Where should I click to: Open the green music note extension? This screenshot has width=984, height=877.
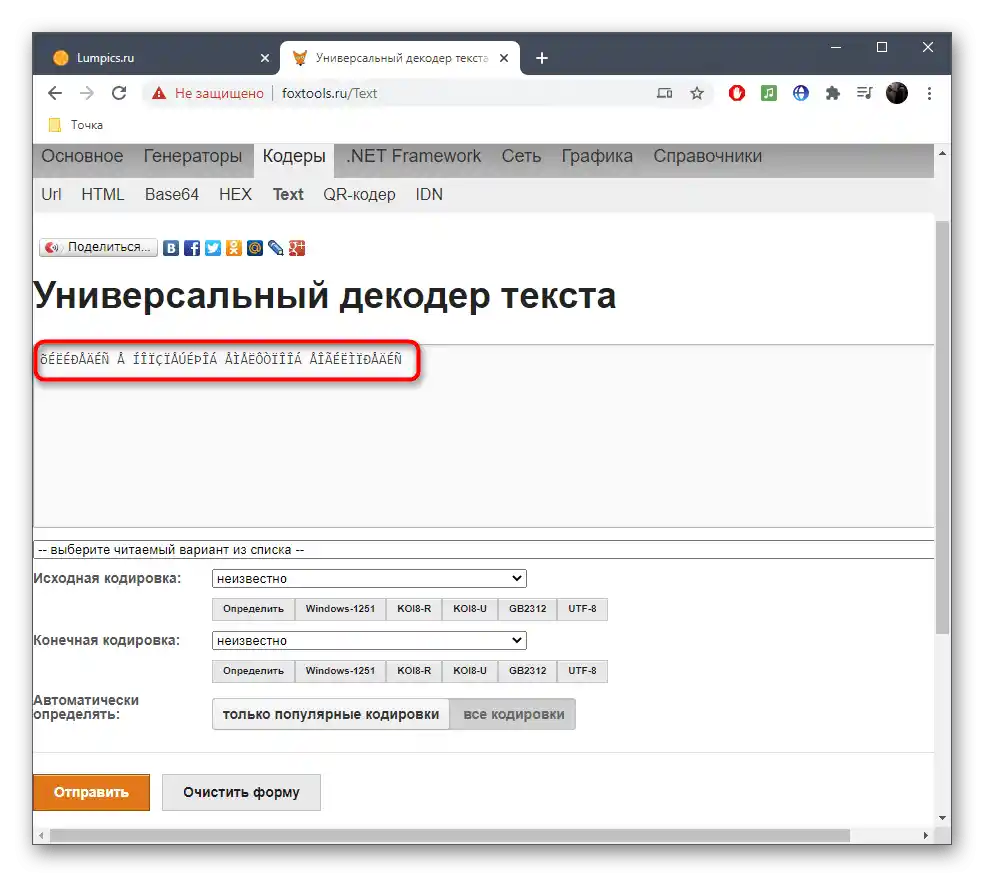point(769,94)
